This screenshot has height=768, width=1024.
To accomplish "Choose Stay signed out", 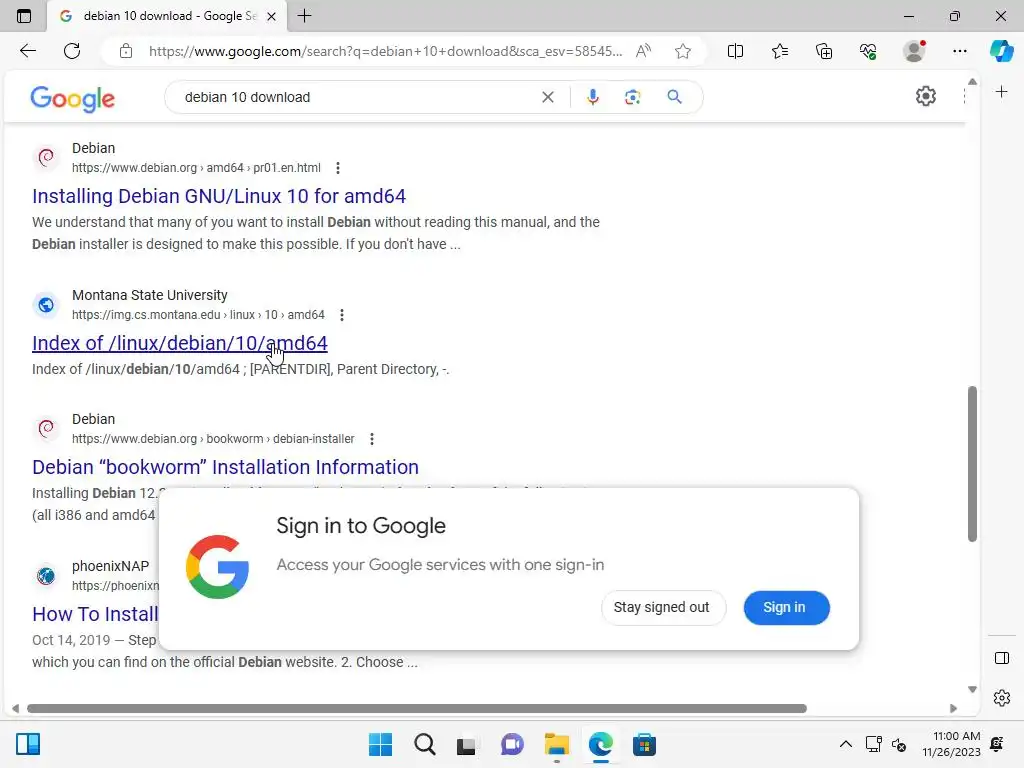I will coord(662,607).
